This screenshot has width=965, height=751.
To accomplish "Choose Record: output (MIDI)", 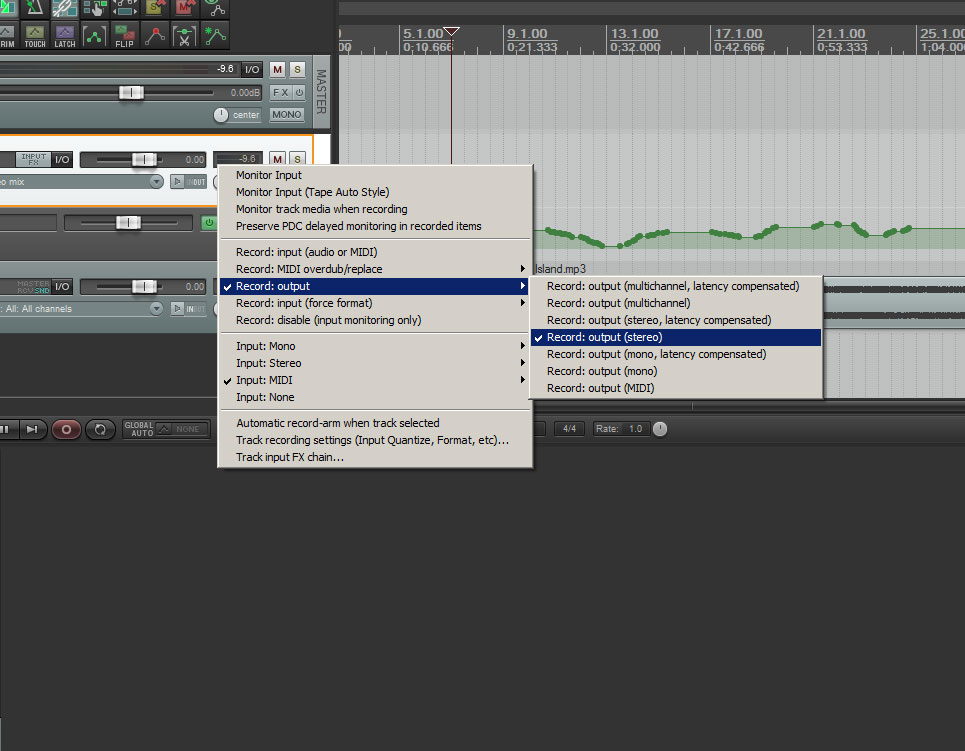I will point(676,388).
